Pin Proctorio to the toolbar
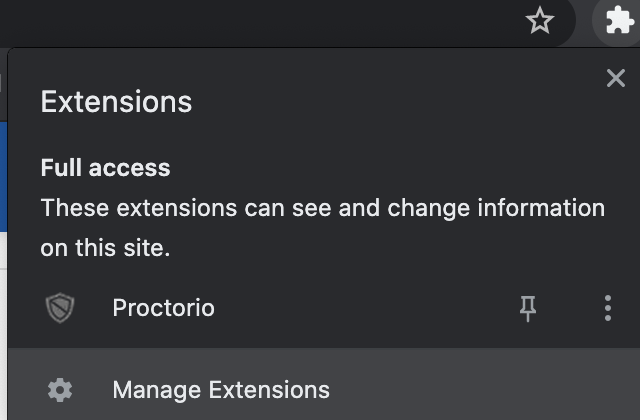Viewport: 640px width, 420px height. (528, 308)
